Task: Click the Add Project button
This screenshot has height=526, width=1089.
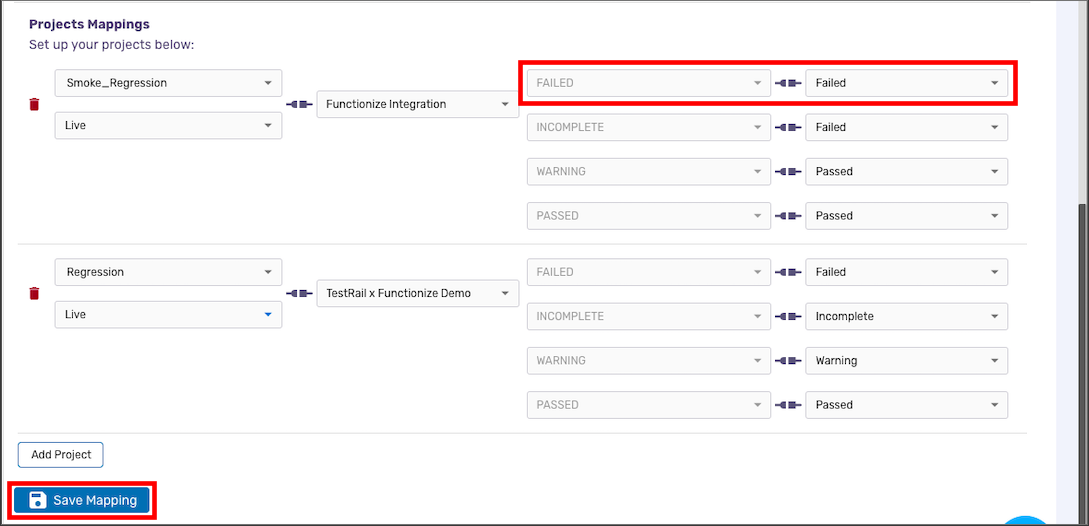Action: click(60, 454)
